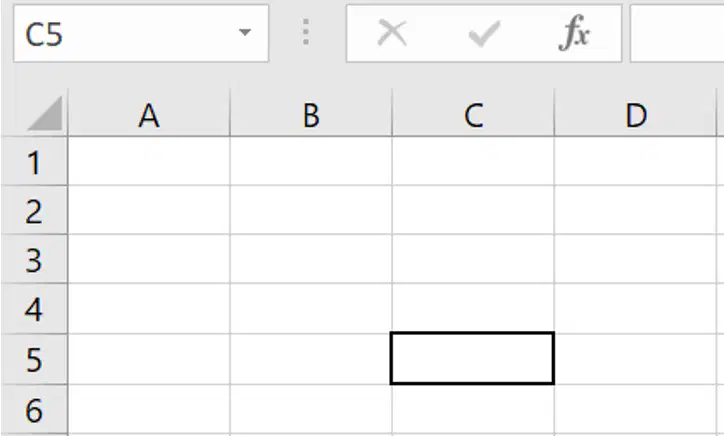
Task: Select row 6 header
Action: point(34,410)
